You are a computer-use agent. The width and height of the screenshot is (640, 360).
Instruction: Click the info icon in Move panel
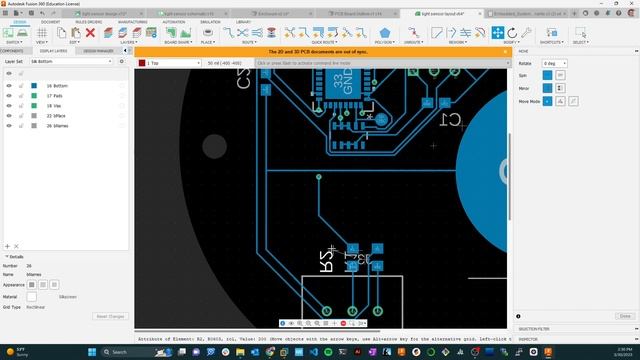coord(518,316)
